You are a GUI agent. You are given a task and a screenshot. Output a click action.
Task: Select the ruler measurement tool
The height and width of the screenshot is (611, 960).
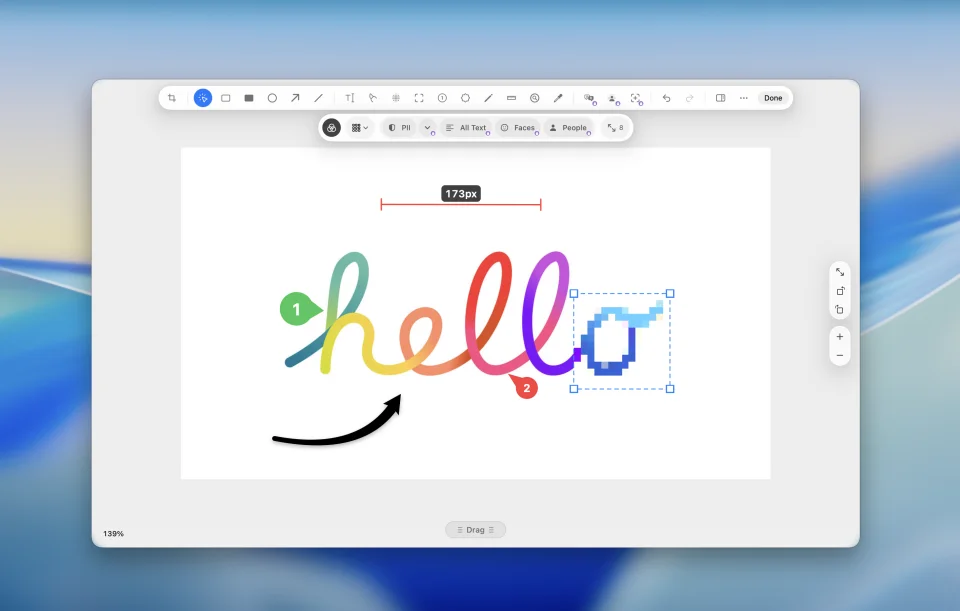coord(512,98)
